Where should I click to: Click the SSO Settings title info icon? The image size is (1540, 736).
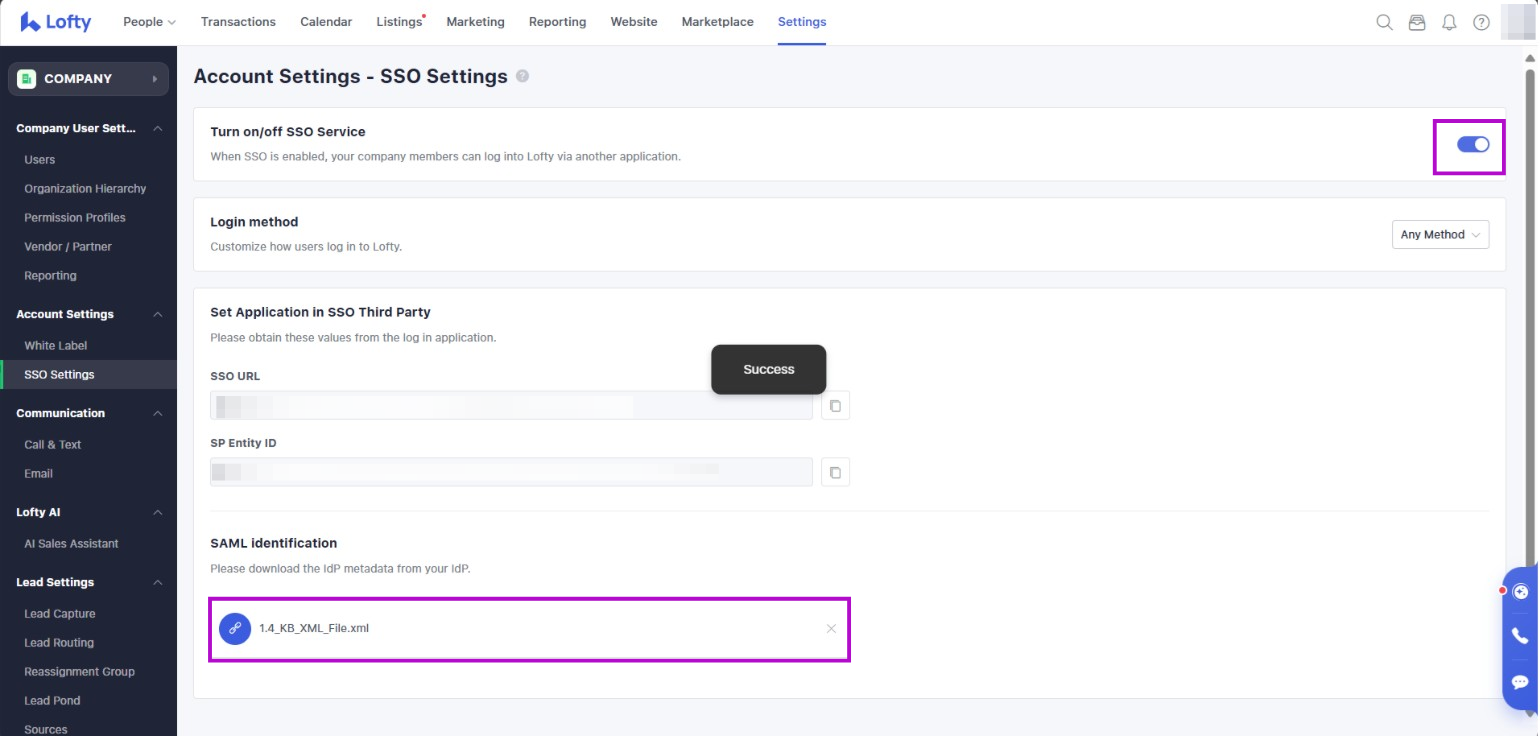[522, 76]
